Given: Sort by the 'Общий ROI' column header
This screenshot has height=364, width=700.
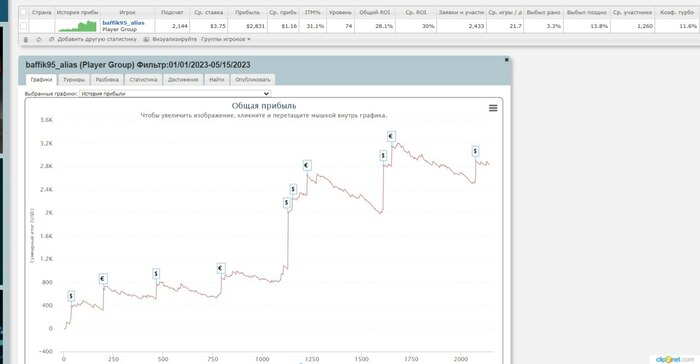Looking at the screenshot, I should click(375, 13).
